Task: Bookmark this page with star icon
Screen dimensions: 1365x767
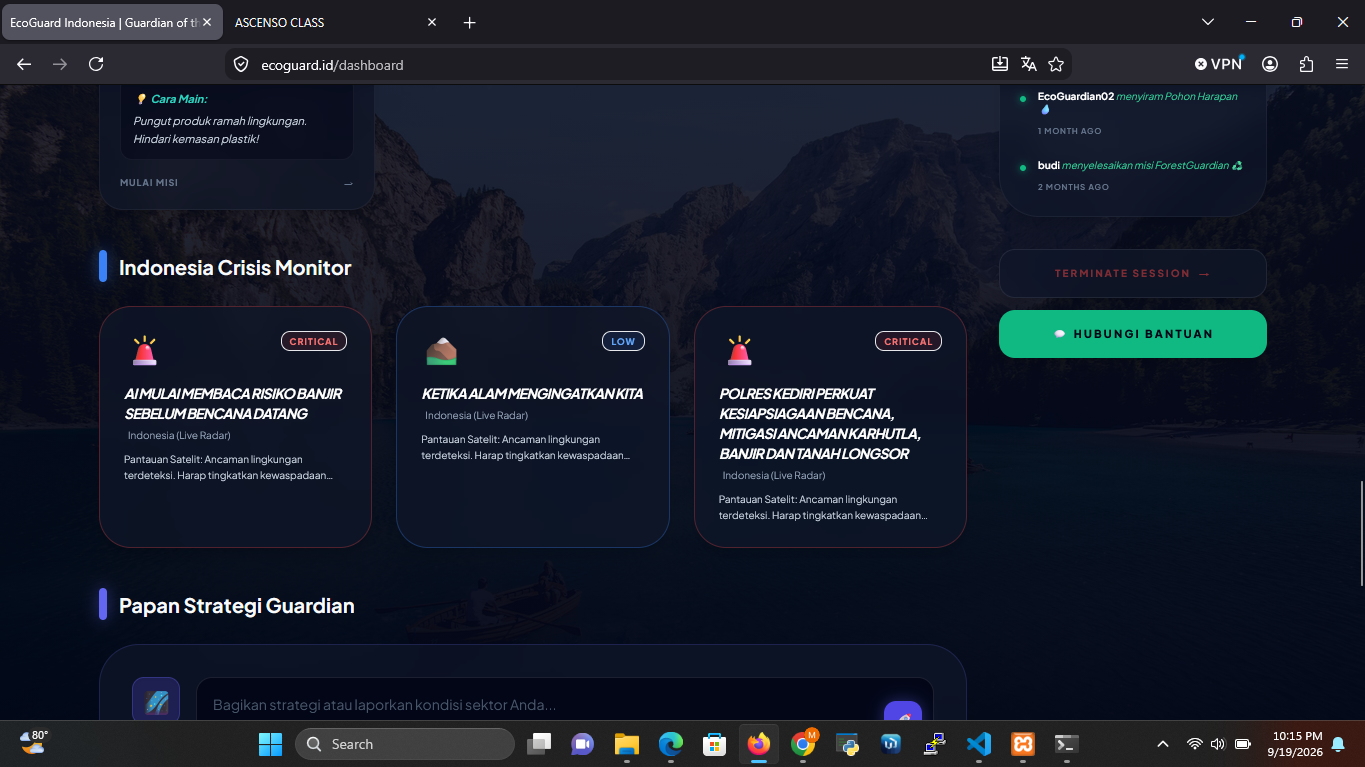Action: pos(1056,64)
